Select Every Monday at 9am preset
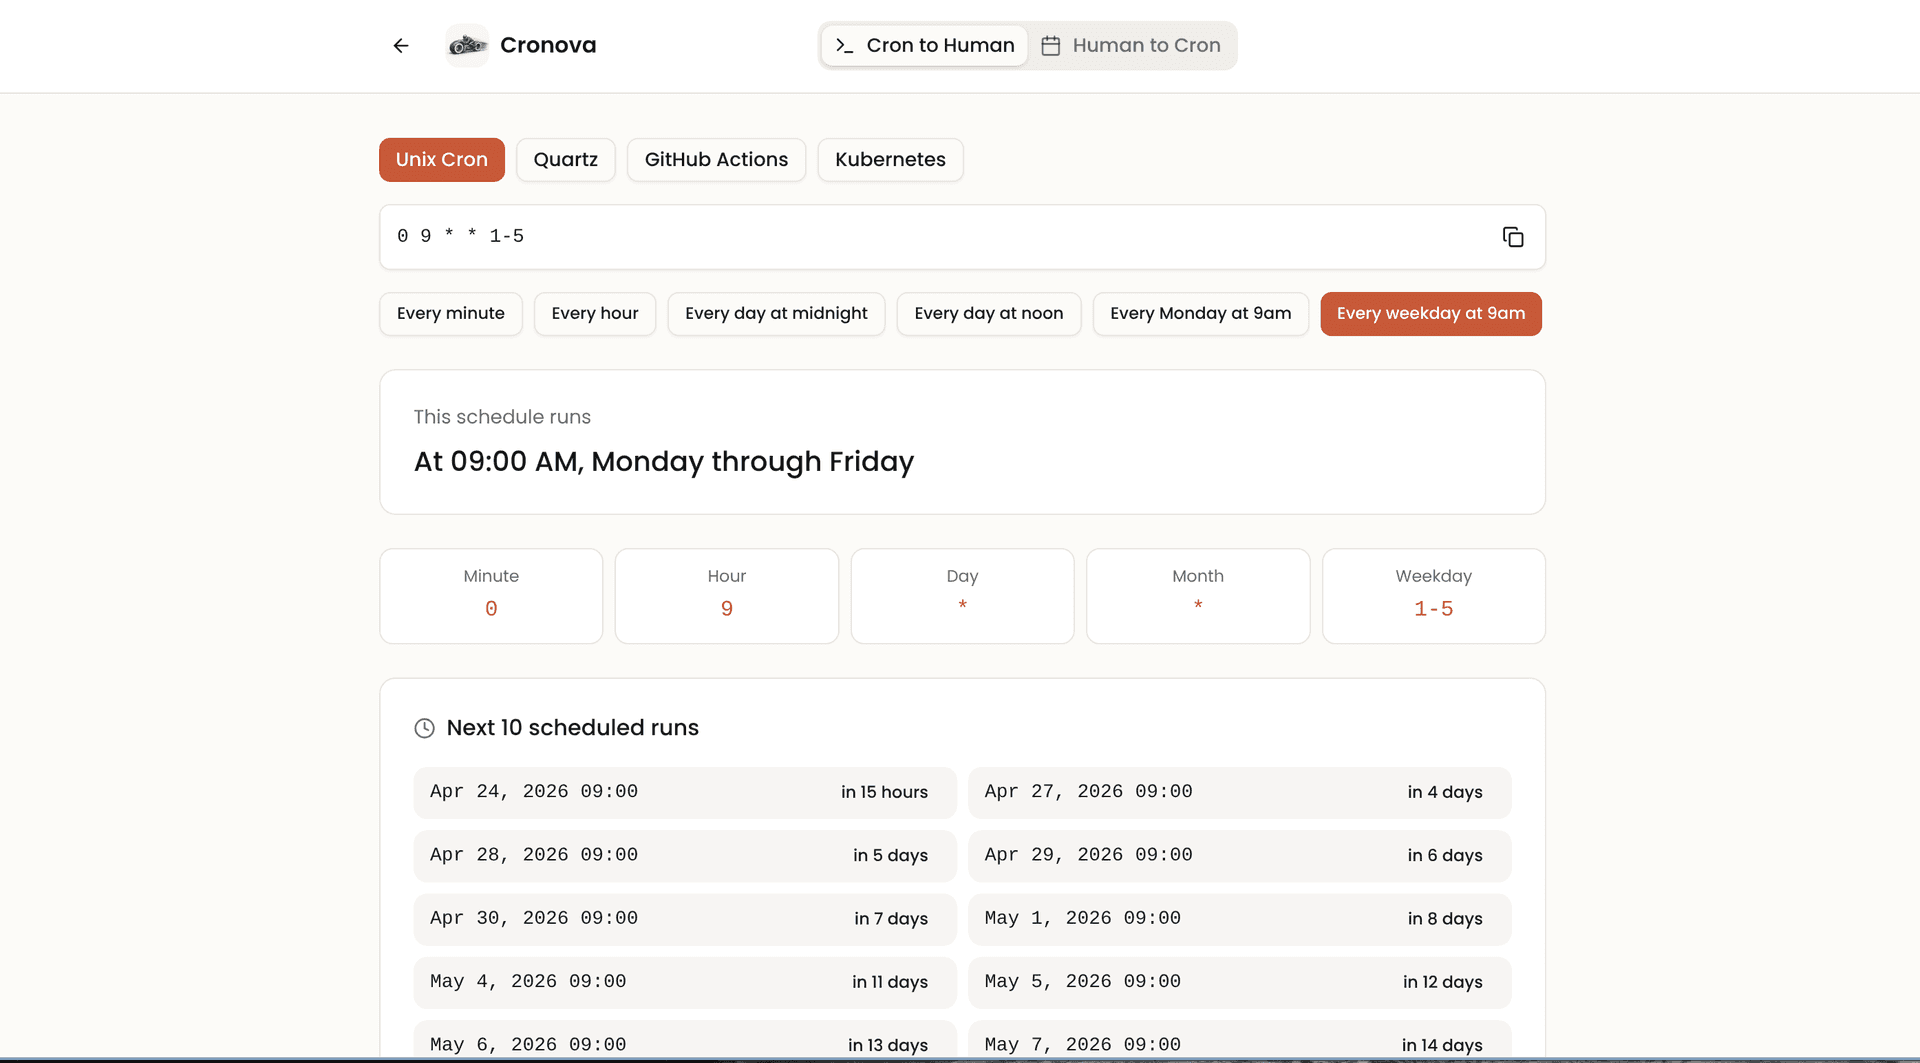The image size is (1920, 1063). click(x=1201, y=314)
